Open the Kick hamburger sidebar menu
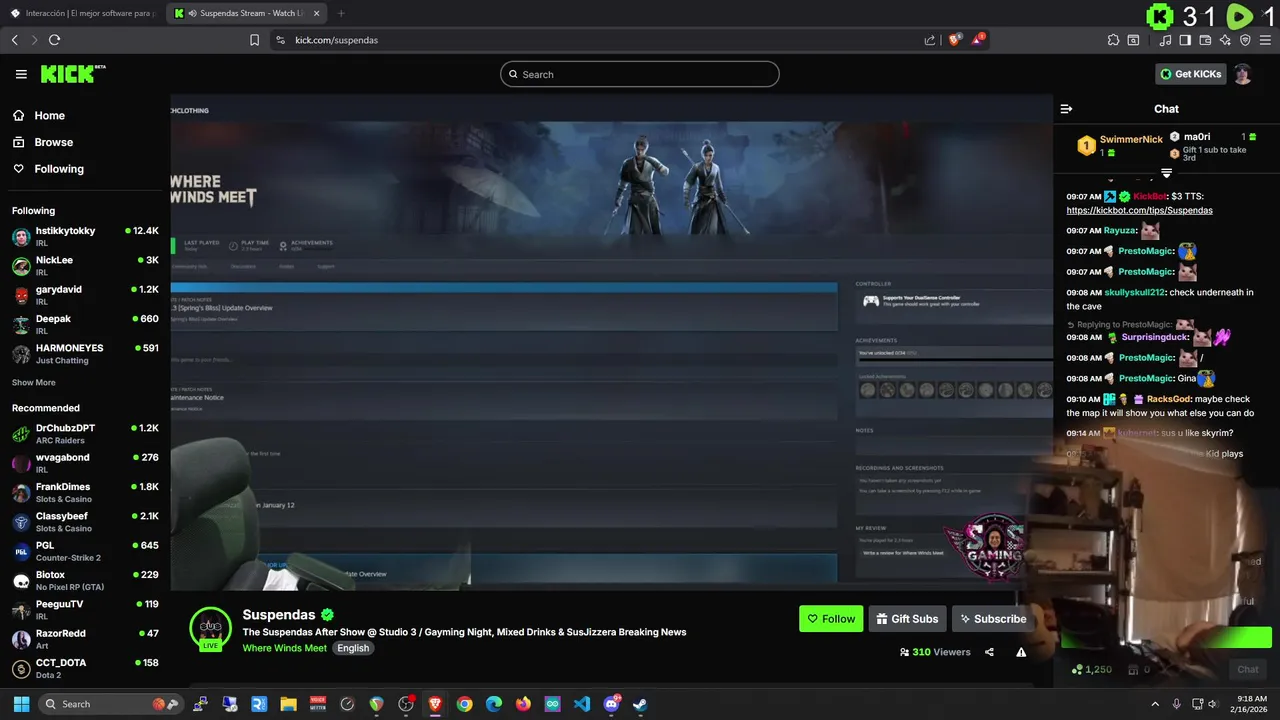The image size is (1280, 720). click(x=21, y=74)
